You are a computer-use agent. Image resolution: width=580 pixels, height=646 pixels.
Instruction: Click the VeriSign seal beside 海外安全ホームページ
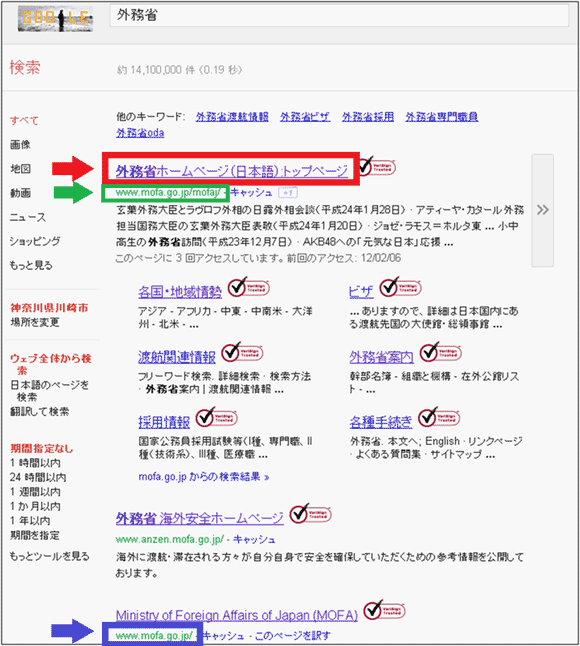(311, 514)
